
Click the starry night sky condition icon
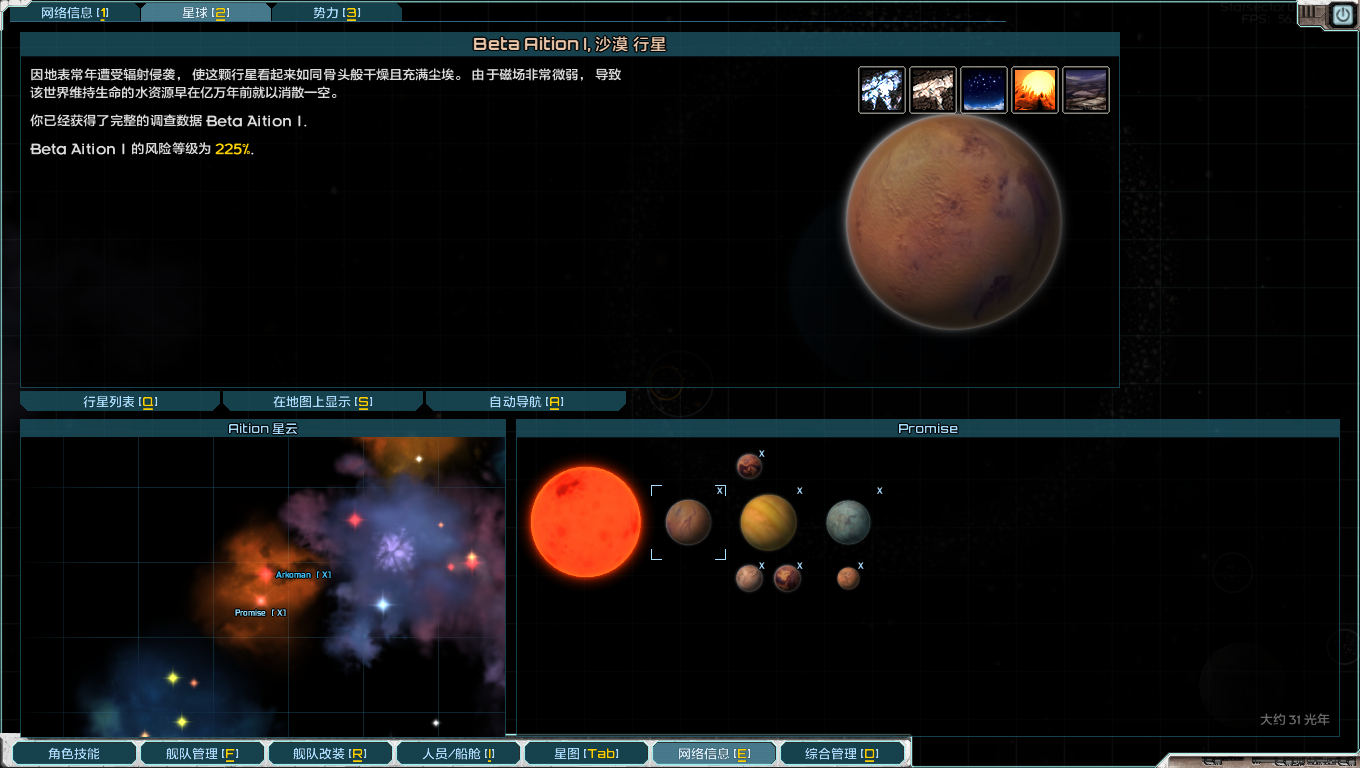pos(984,90)
